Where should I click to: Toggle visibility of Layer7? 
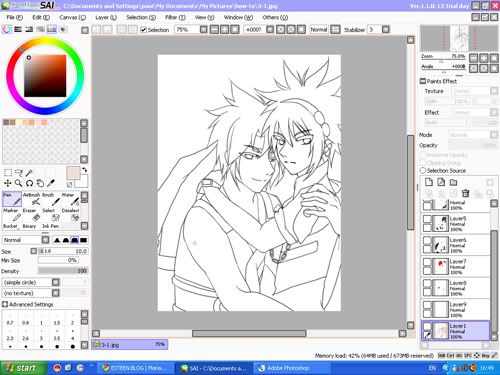(427, 262)
